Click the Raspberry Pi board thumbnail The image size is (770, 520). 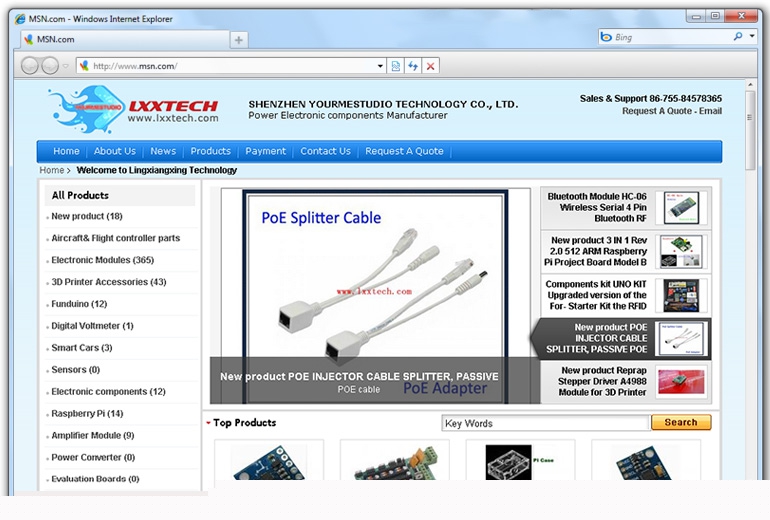coord(681,251)
